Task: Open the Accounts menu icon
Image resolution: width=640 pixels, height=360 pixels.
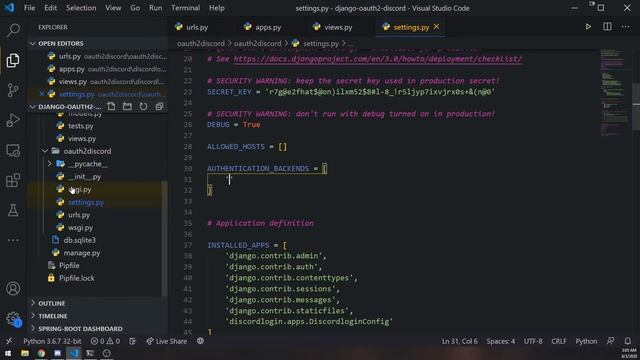Action: 13,289
